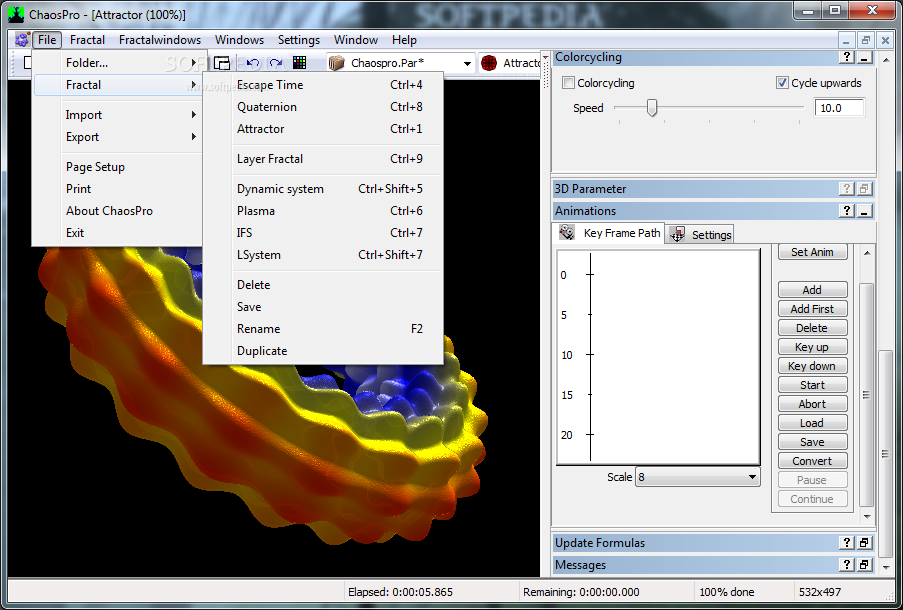Screen dimensions: 903x610
Task: Click the Fractal entry in the File menu
Action: (x=118, y=85)
